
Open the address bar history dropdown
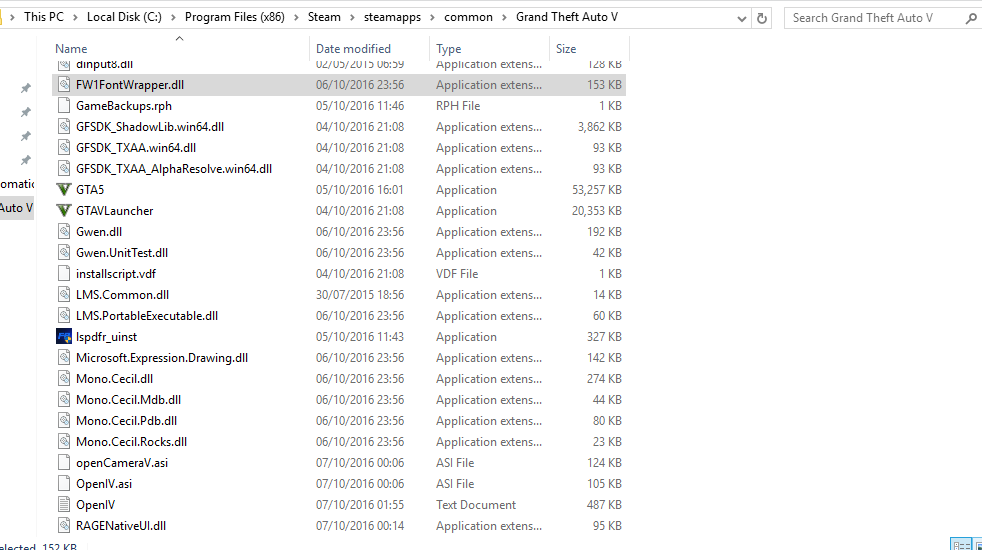742,18
